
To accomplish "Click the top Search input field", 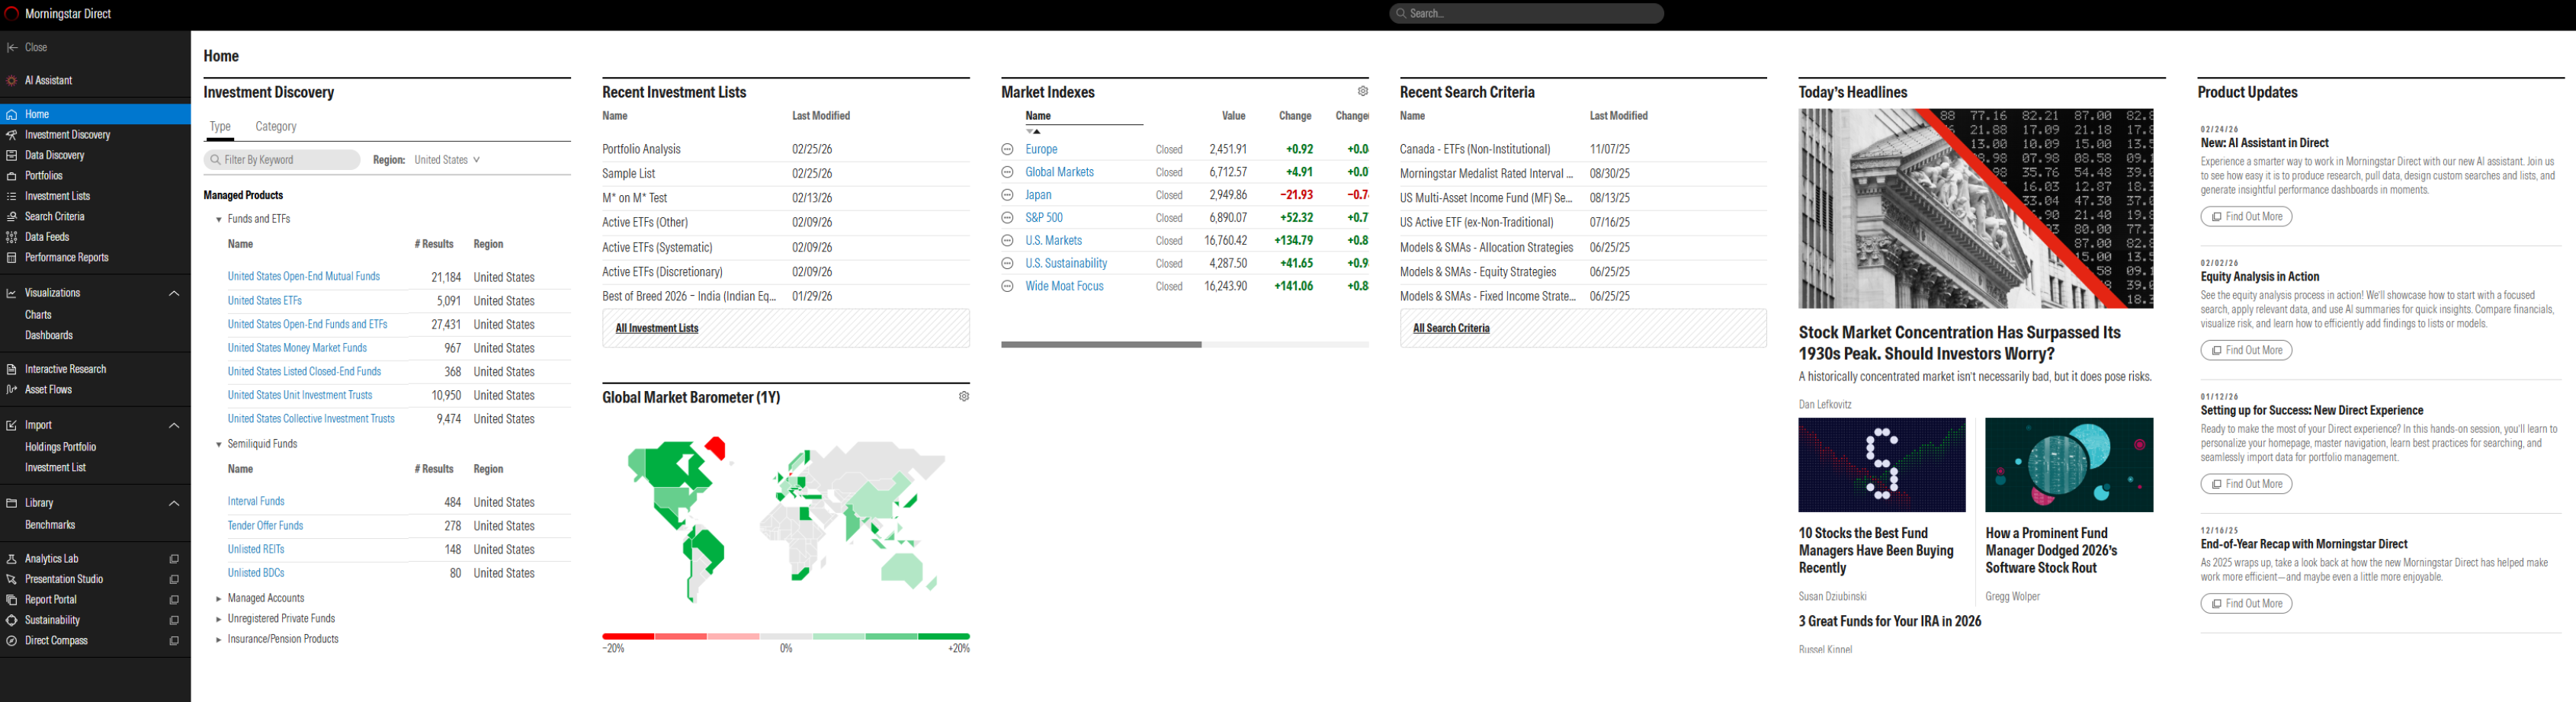I will coord(1526,14).
